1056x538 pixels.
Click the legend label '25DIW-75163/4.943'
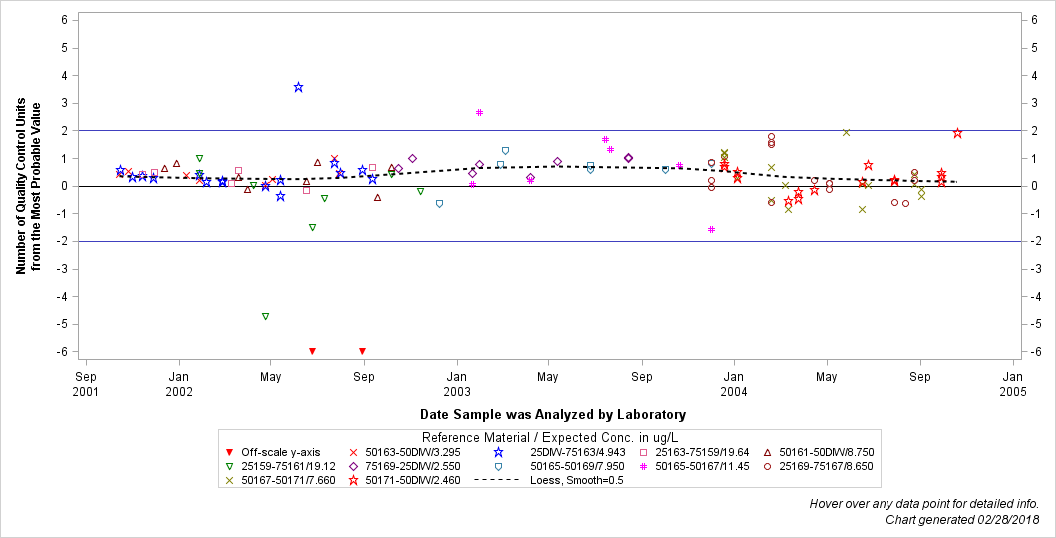pyautogui.click(x=578, y=452)
